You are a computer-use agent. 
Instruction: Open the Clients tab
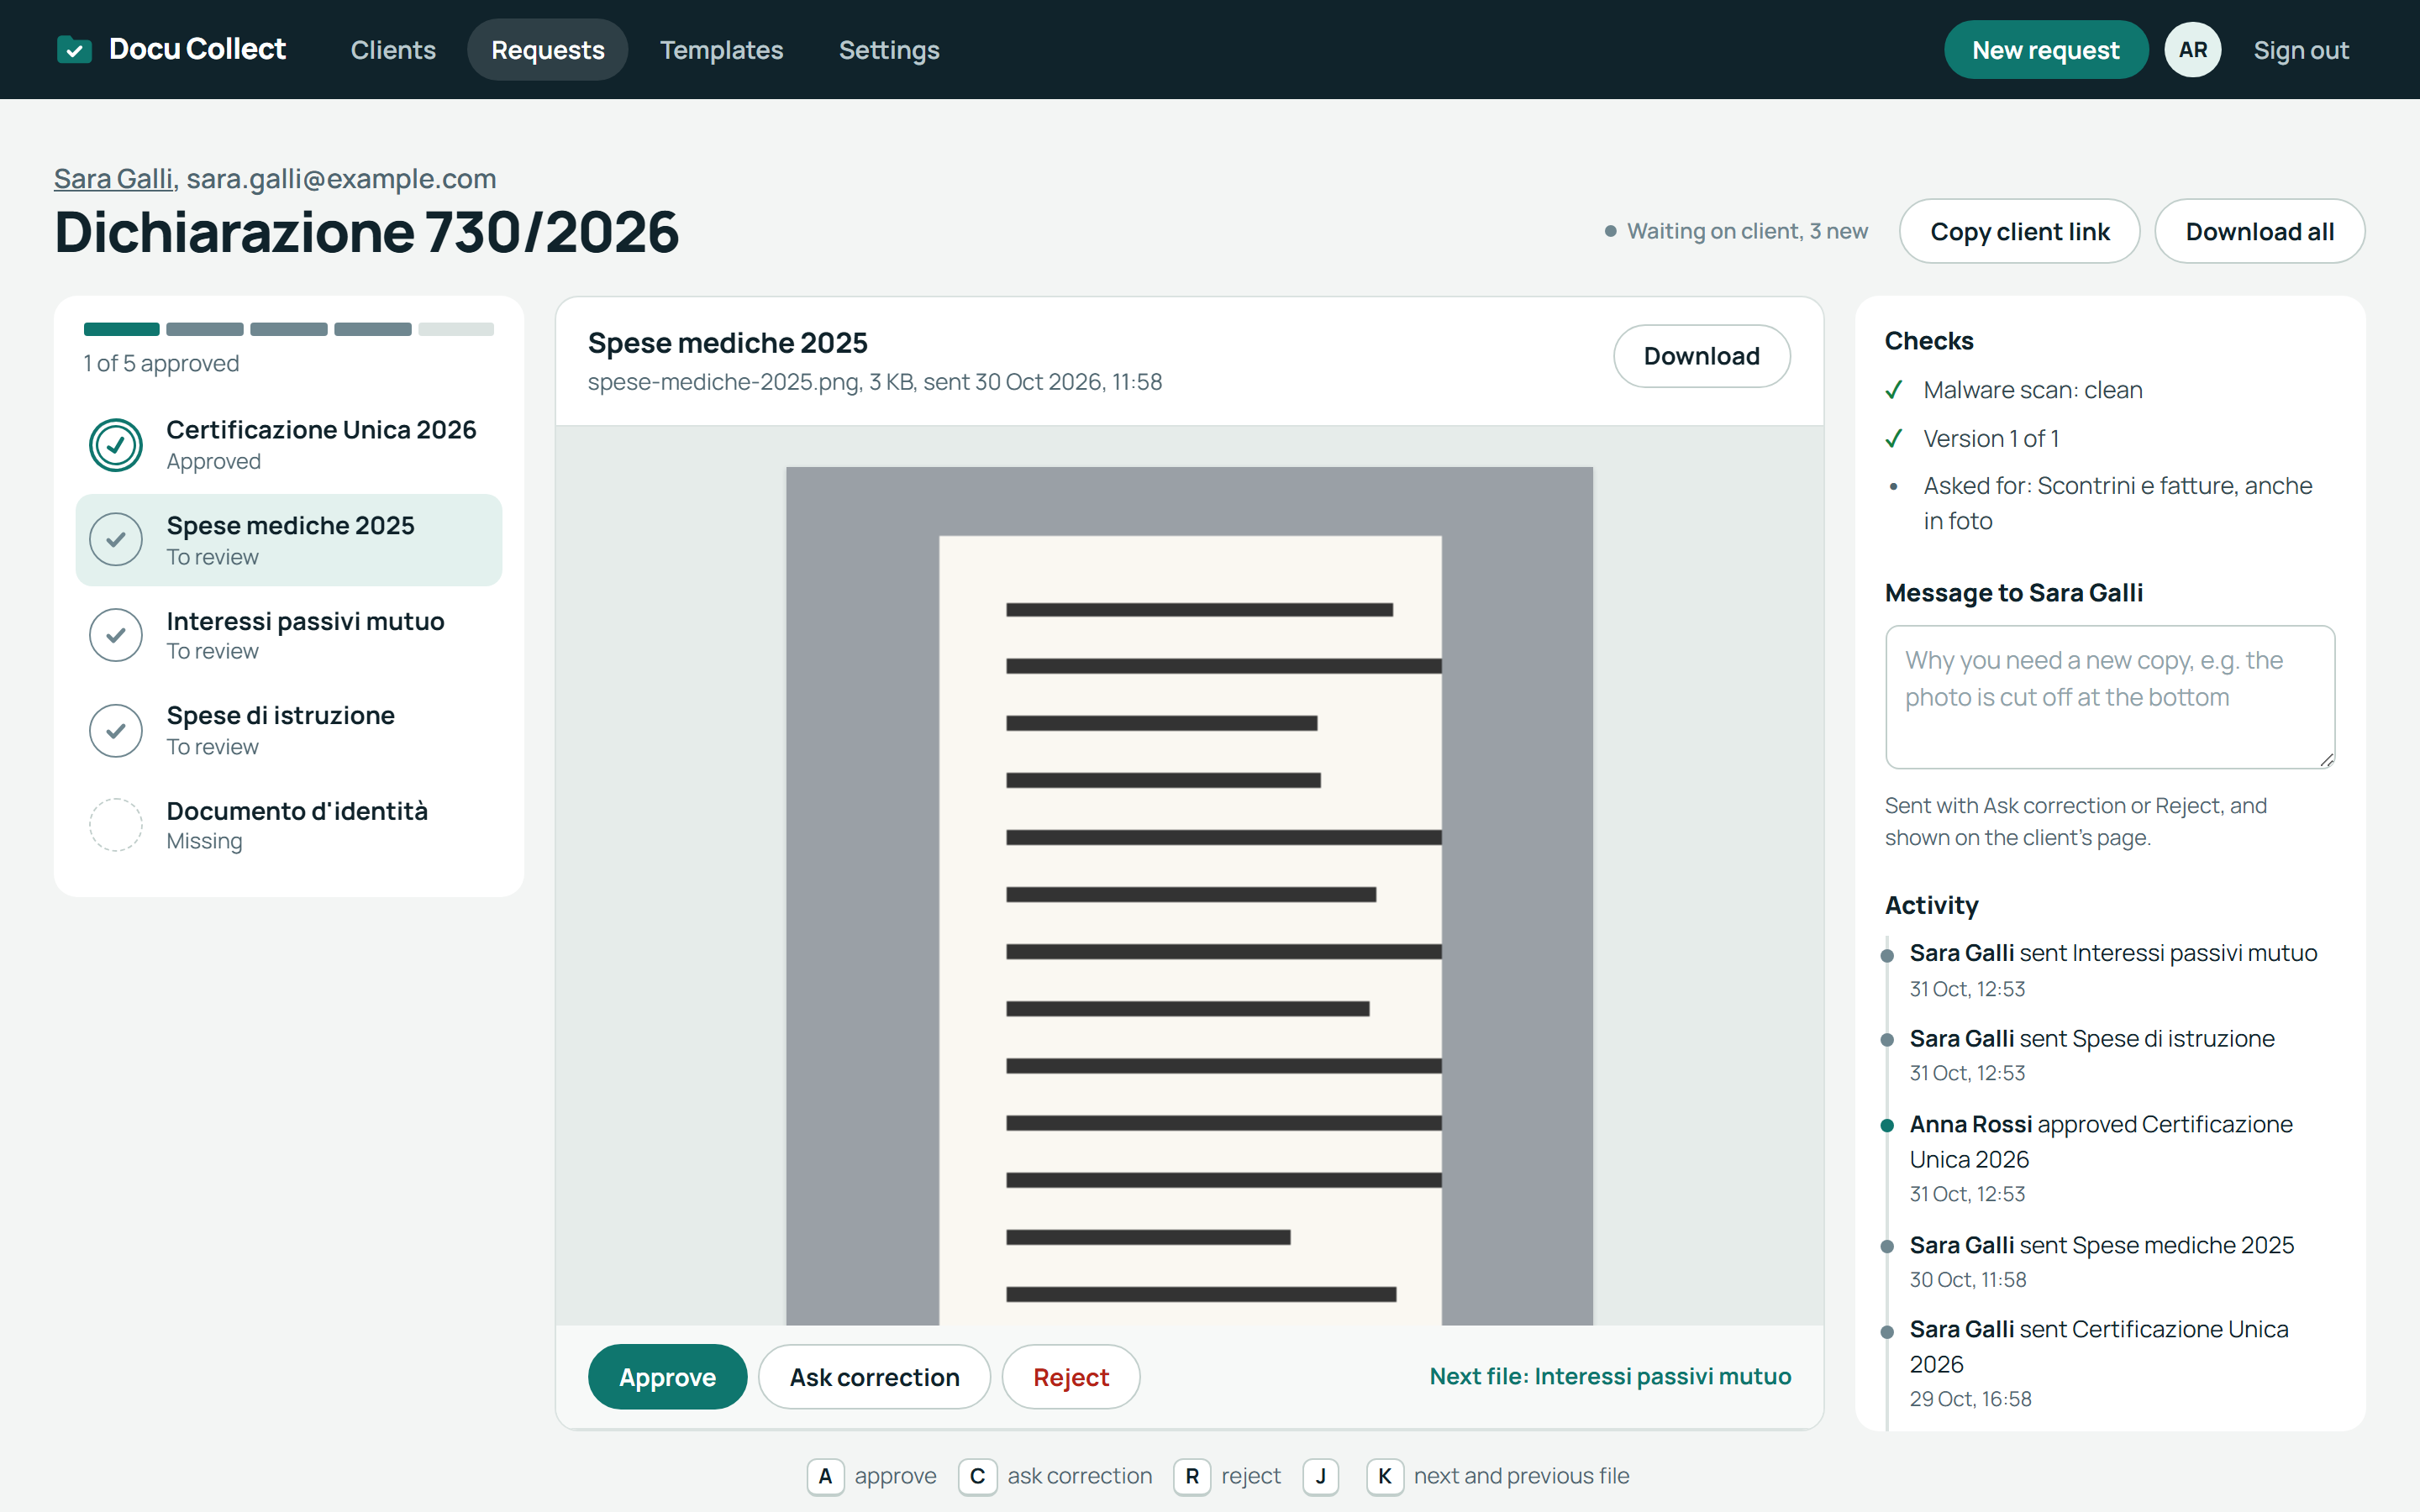point(393,50)
